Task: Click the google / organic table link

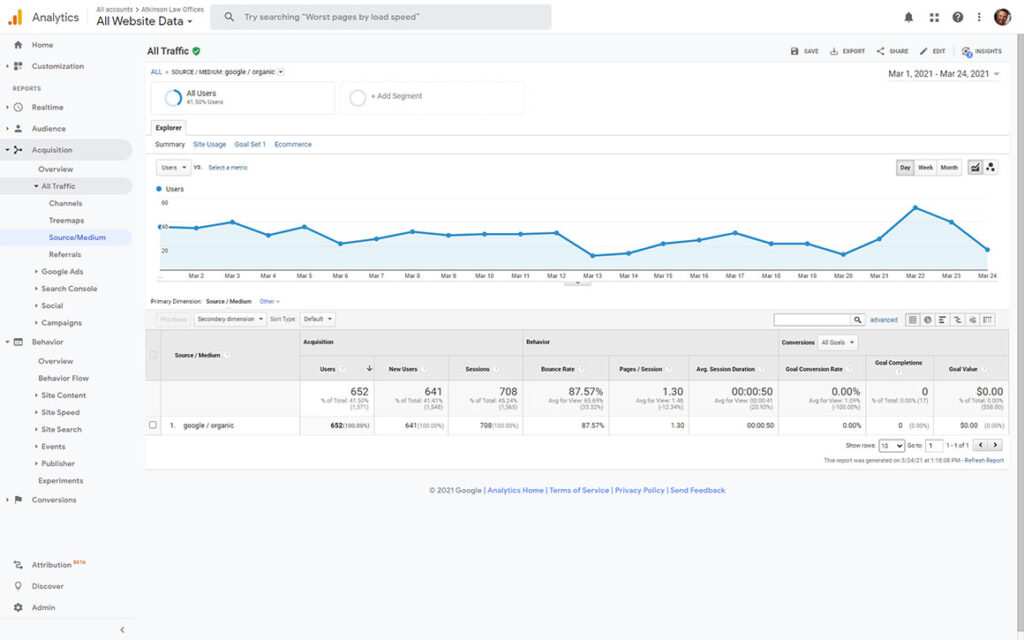Action: (208, 425)
